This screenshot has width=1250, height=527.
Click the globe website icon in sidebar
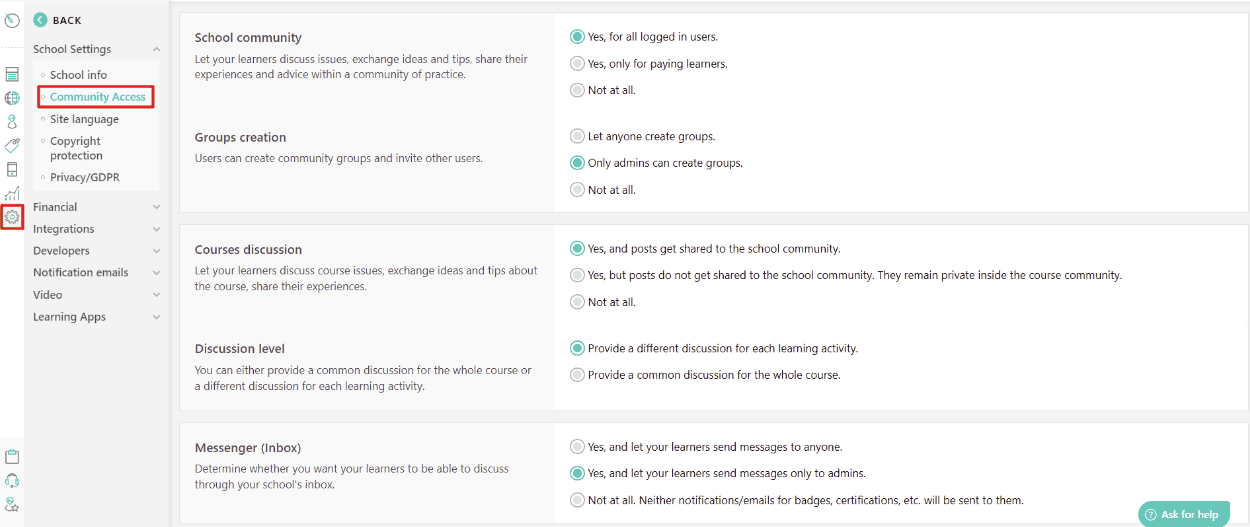[x=12, y=98]
